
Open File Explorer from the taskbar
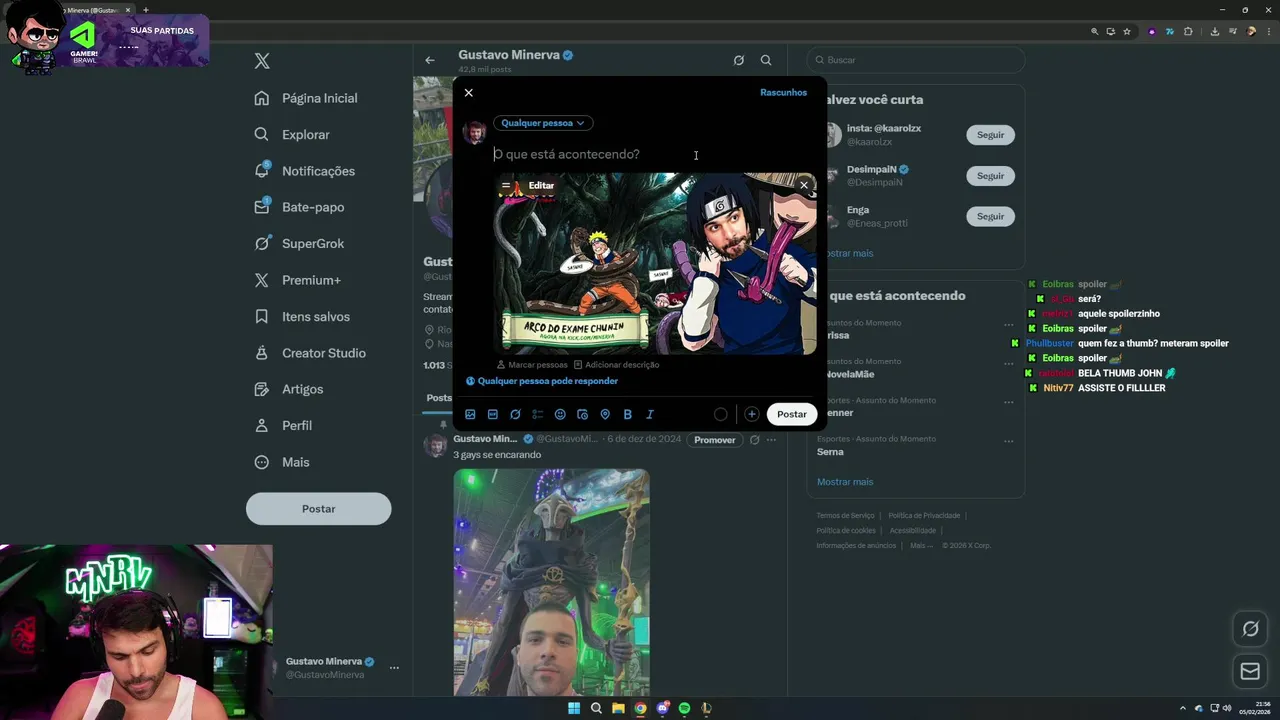point(618,708)
